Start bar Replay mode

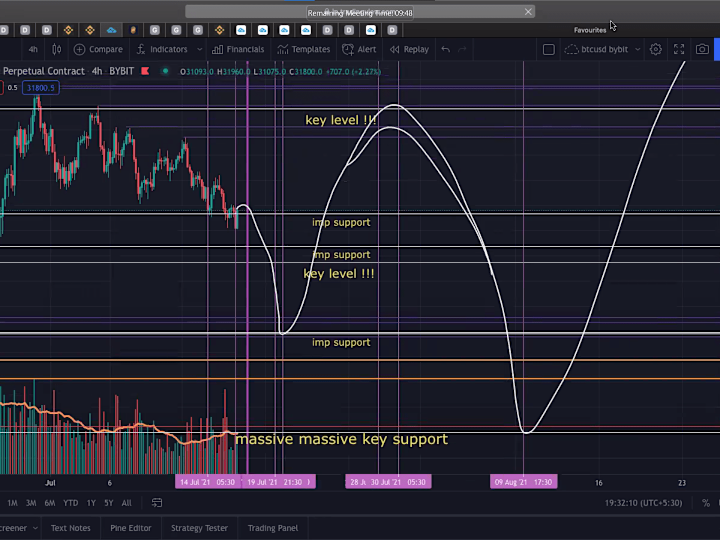(x=409, y=49)
